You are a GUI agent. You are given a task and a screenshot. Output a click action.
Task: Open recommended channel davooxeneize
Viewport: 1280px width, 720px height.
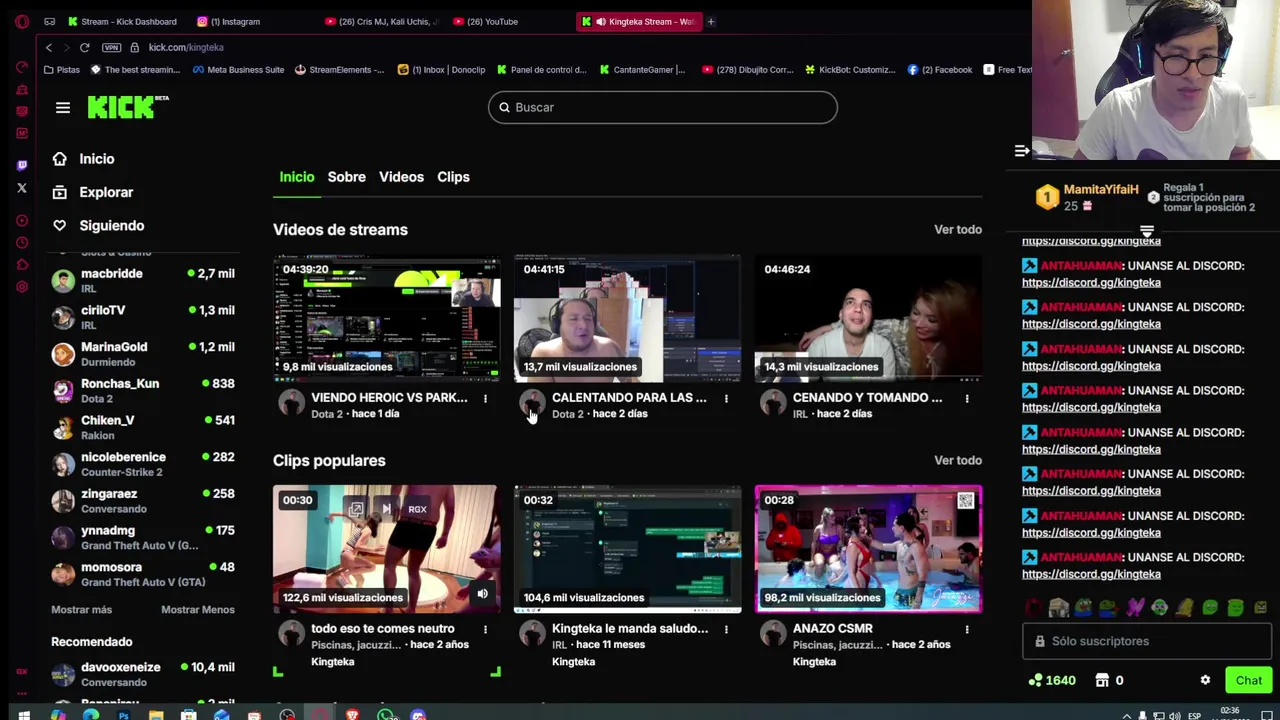pyautogui.click(x=144, y=675)
